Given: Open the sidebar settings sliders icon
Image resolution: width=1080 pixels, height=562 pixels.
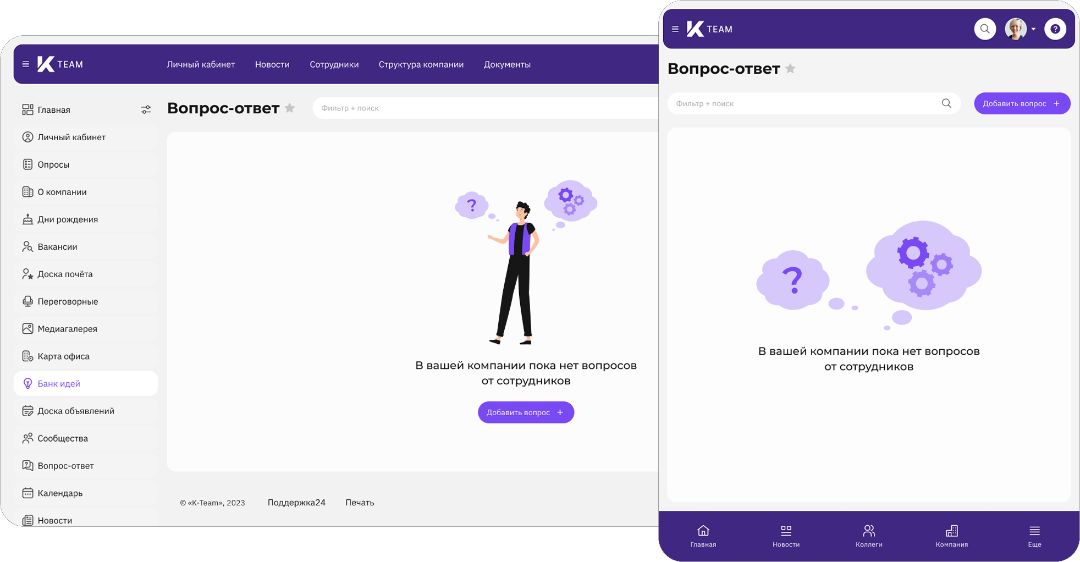Looking at the screenshot, I should [x=145, y=110].
